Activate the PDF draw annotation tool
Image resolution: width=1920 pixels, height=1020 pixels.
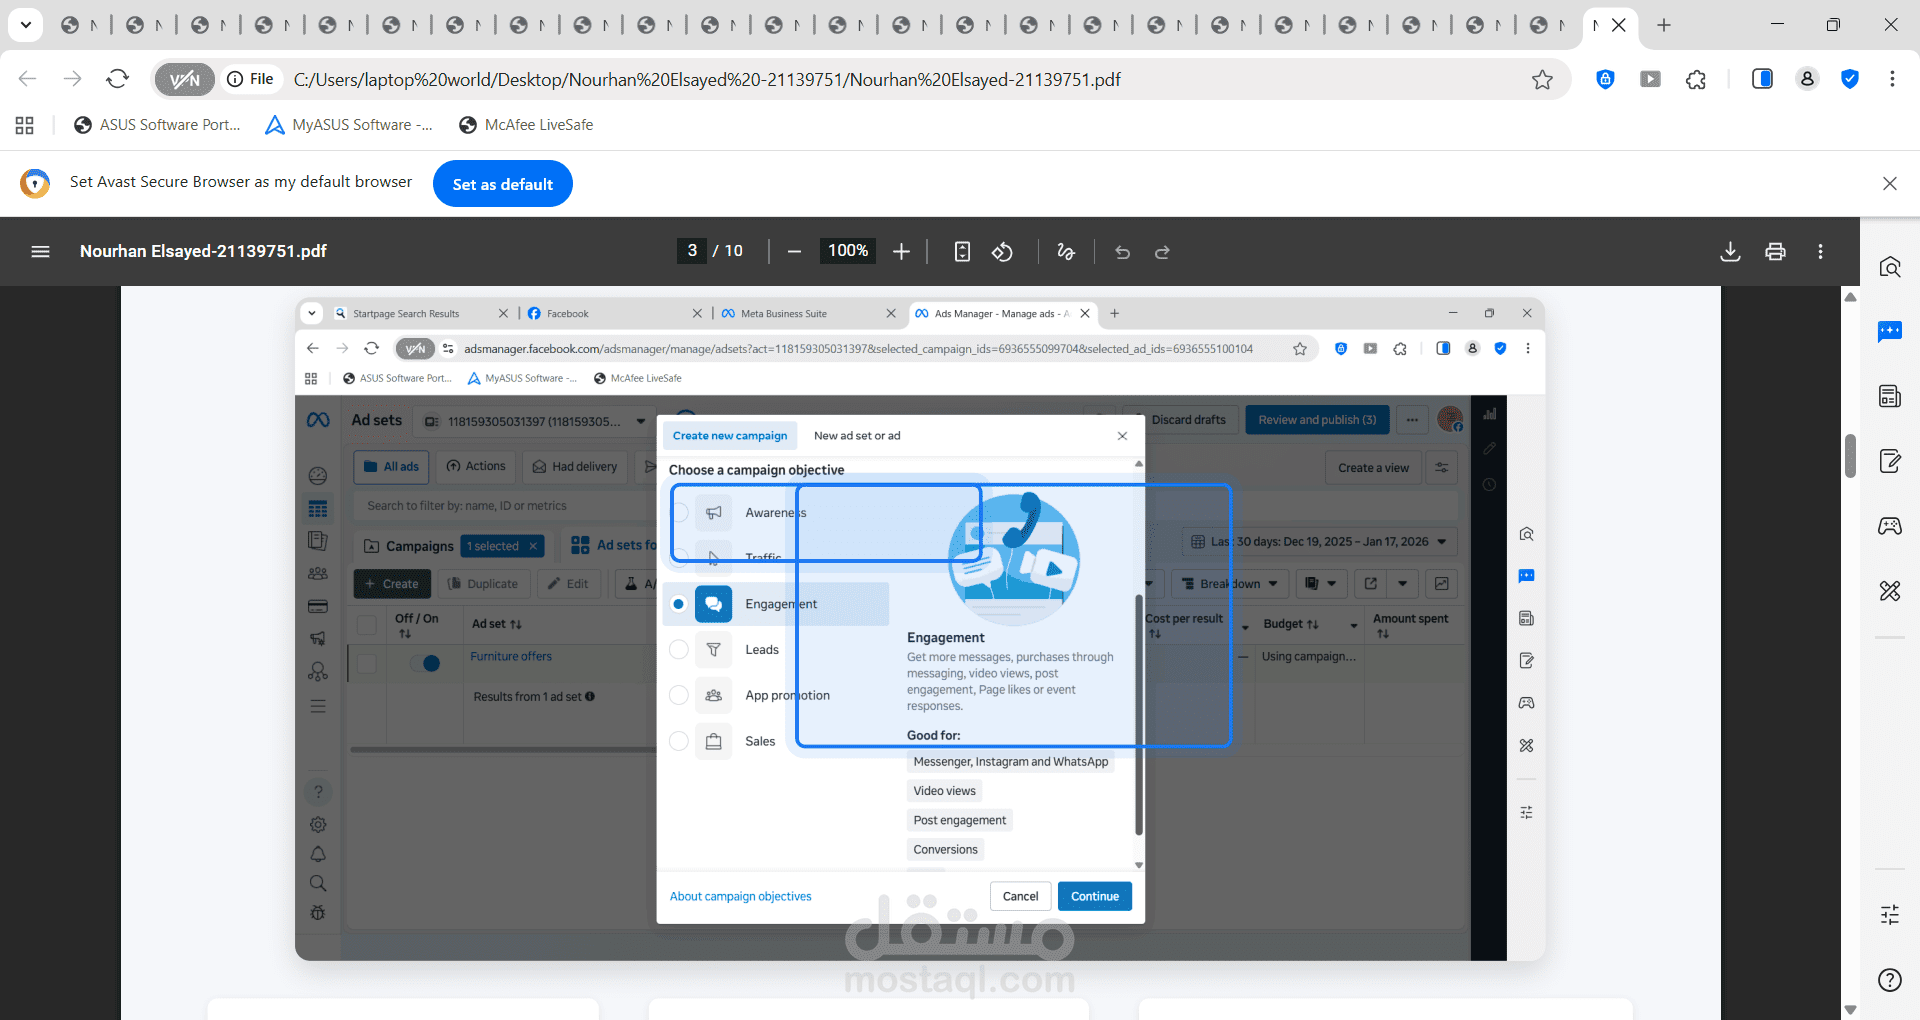pyautogui.click(x=1066, y=252)
